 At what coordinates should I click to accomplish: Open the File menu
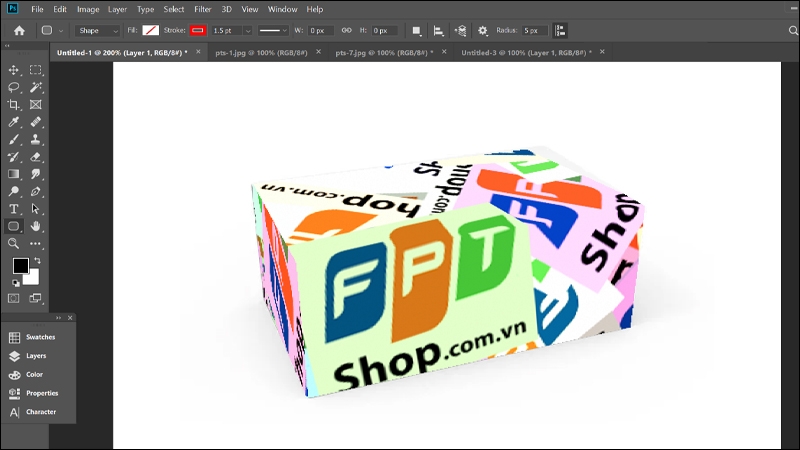(37, 9)
